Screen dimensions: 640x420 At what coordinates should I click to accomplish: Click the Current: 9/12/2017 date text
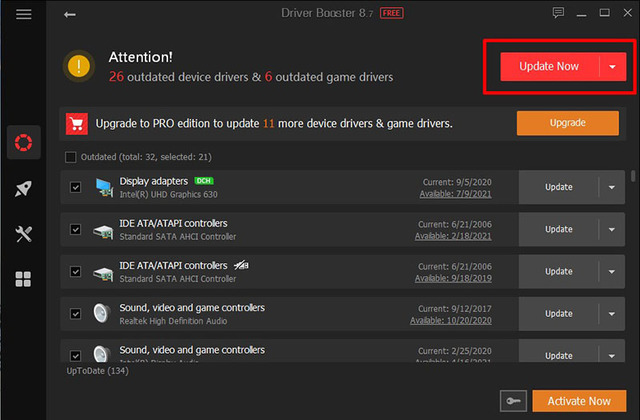click(x=455, y=309)
